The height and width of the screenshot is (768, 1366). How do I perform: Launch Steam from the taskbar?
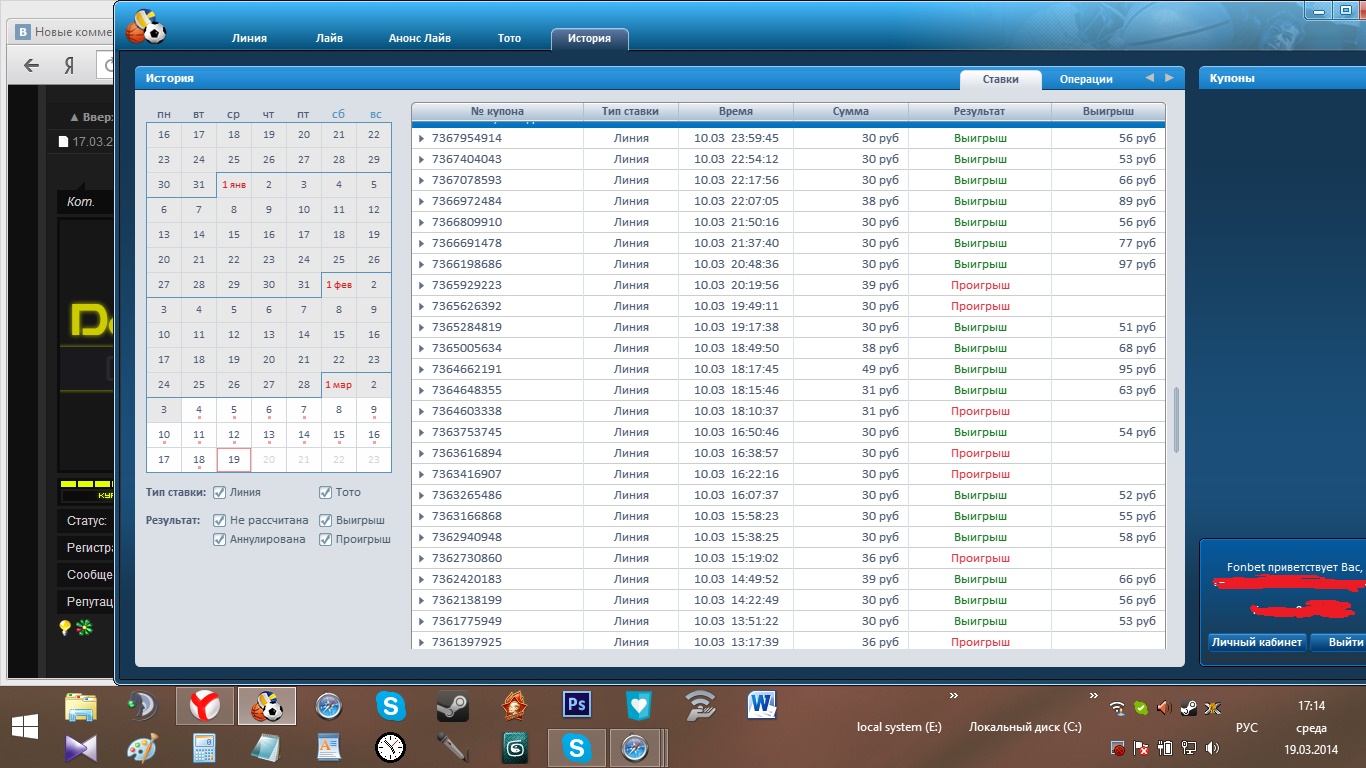(452, 706)
